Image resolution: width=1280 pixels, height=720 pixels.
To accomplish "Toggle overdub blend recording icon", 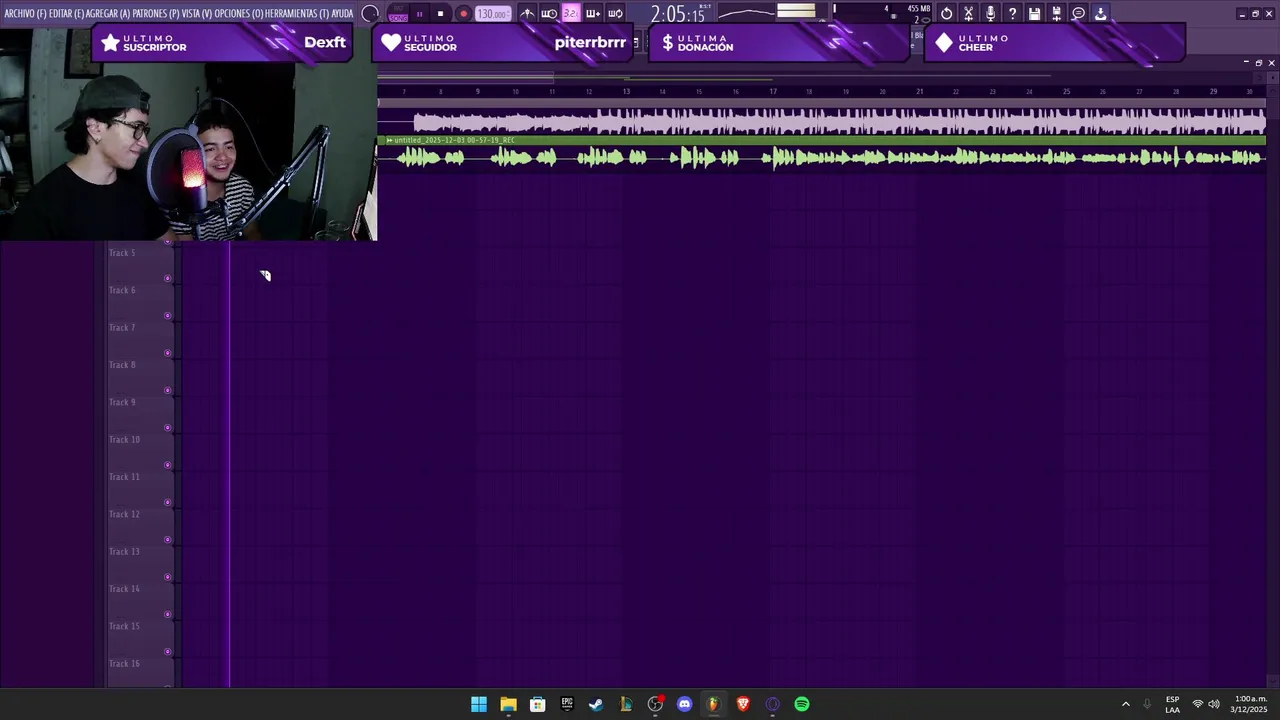I will (593, 14).
